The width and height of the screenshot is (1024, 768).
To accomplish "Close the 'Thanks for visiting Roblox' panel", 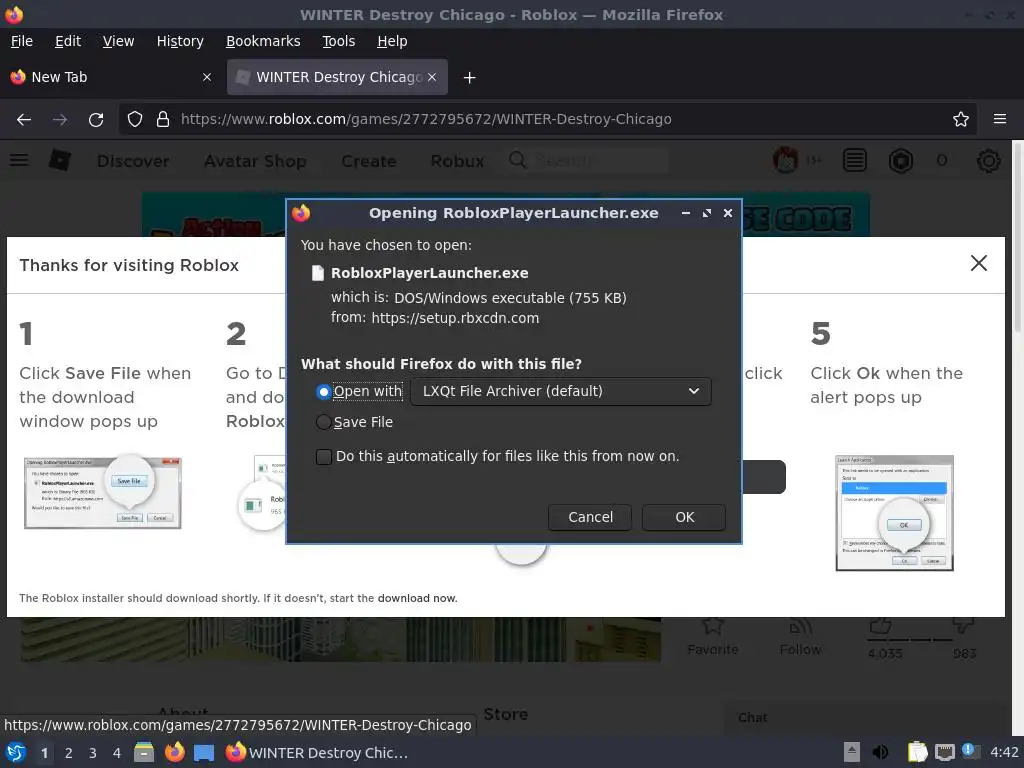I will coord(978,263).
